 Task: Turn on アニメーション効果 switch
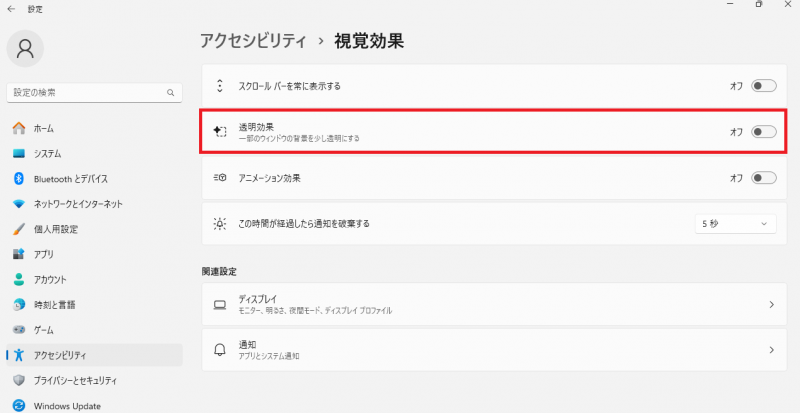(763, 178)
